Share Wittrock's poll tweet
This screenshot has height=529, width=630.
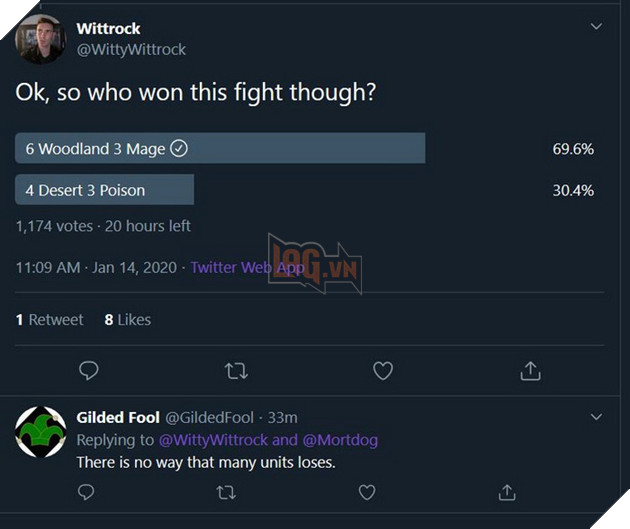coord(530,371)
